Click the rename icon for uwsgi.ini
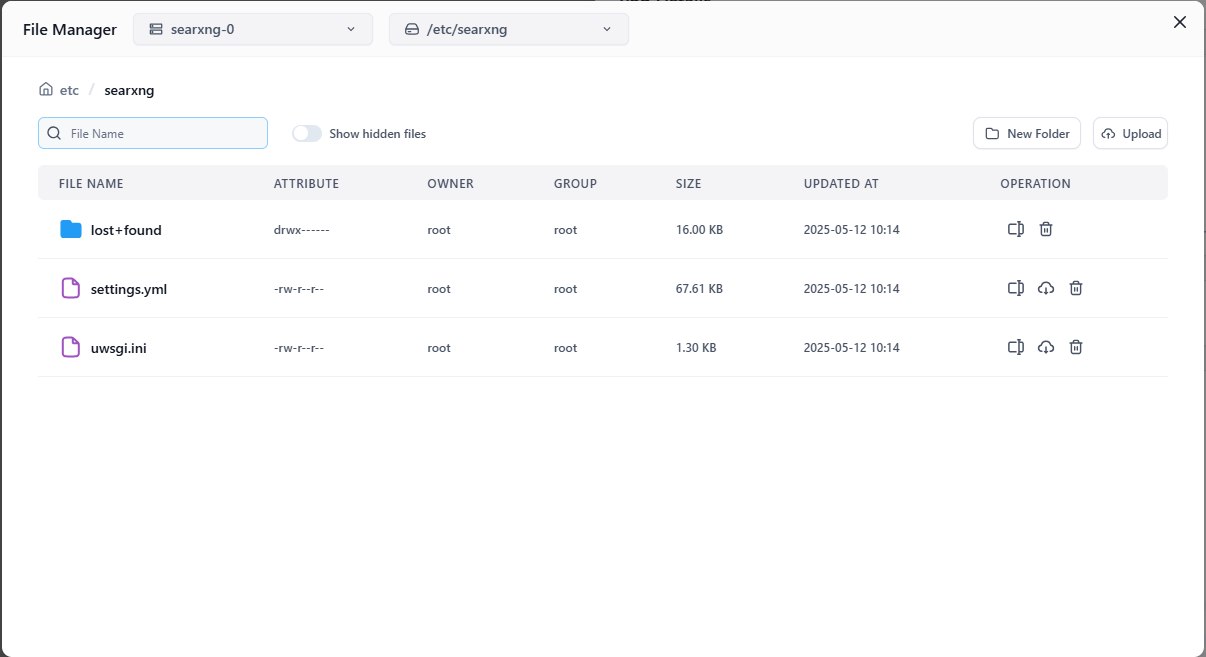This screenshot has height=657, width=1206. (1015, 347)
